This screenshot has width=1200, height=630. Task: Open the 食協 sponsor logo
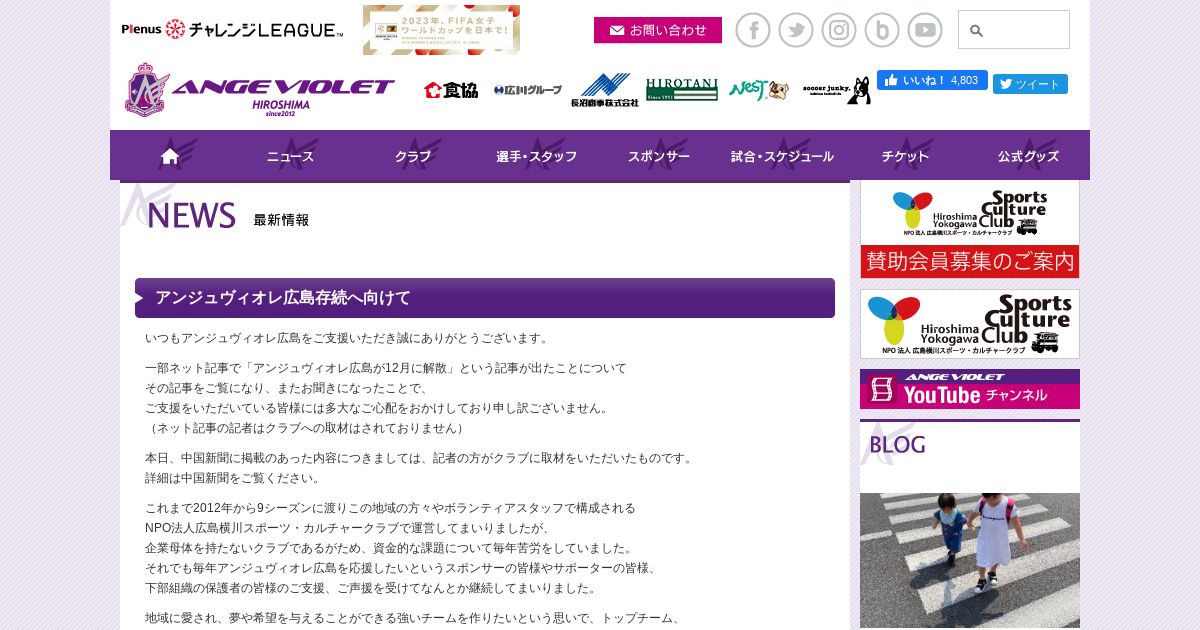[x=451, y=90]
